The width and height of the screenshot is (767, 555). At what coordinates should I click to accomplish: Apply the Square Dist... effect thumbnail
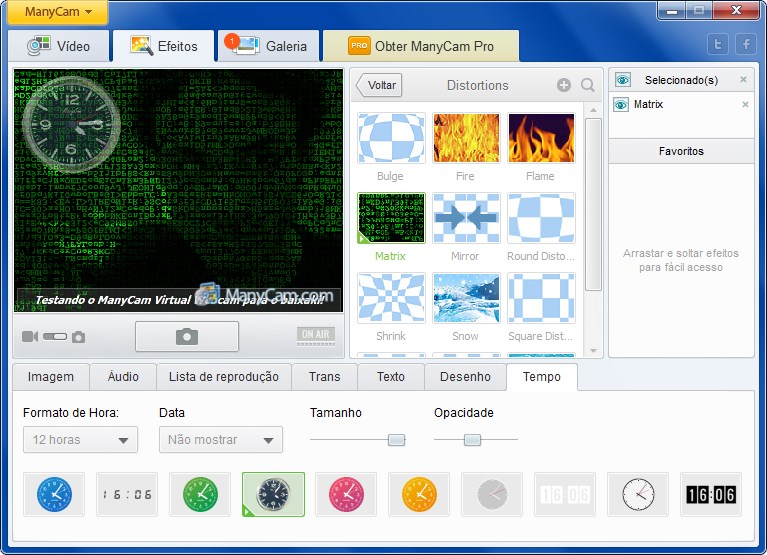(x=541, y=298)
